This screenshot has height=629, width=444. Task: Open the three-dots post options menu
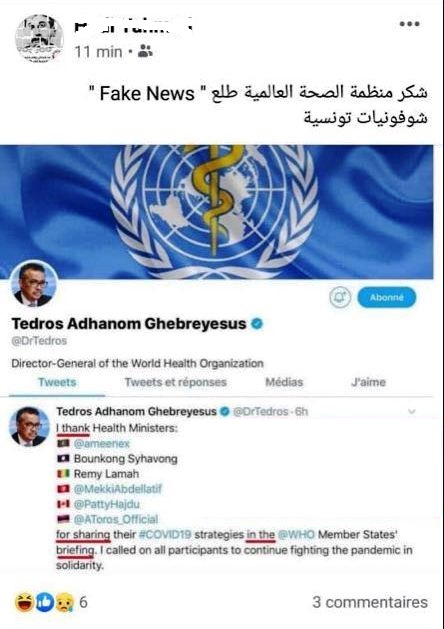[410, 24]
